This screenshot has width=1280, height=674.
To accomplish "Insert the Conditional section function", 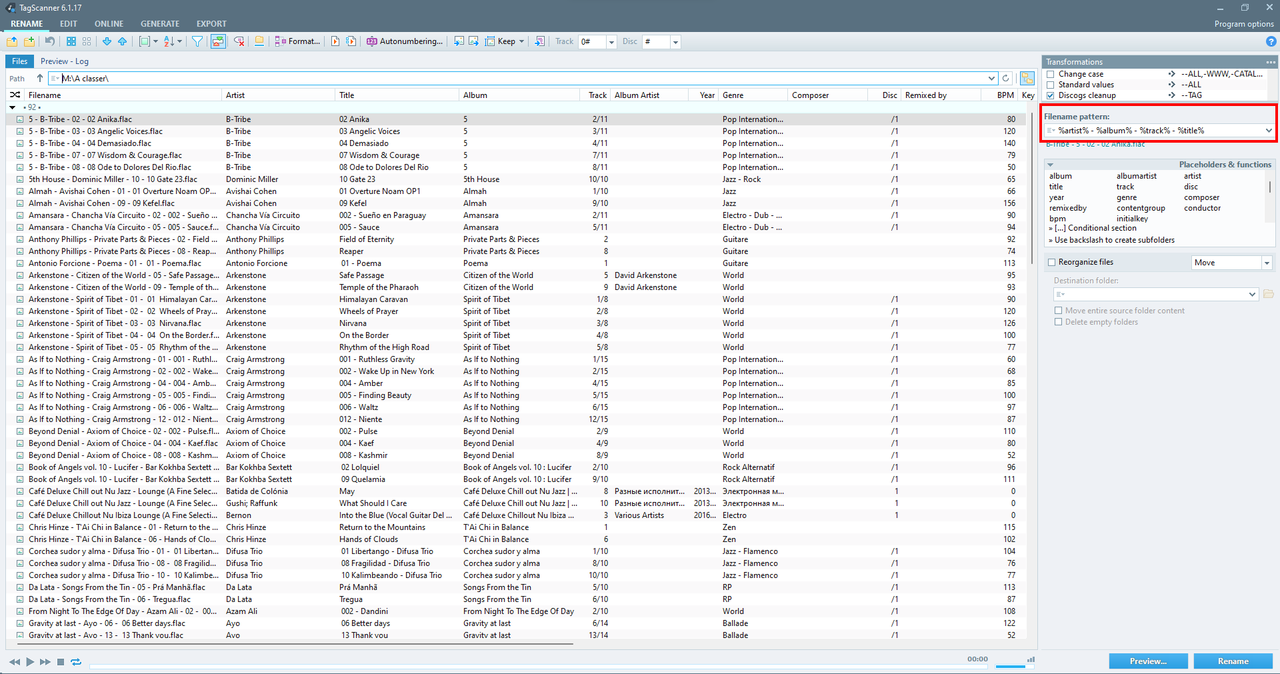I will [x=1093, y=228].
